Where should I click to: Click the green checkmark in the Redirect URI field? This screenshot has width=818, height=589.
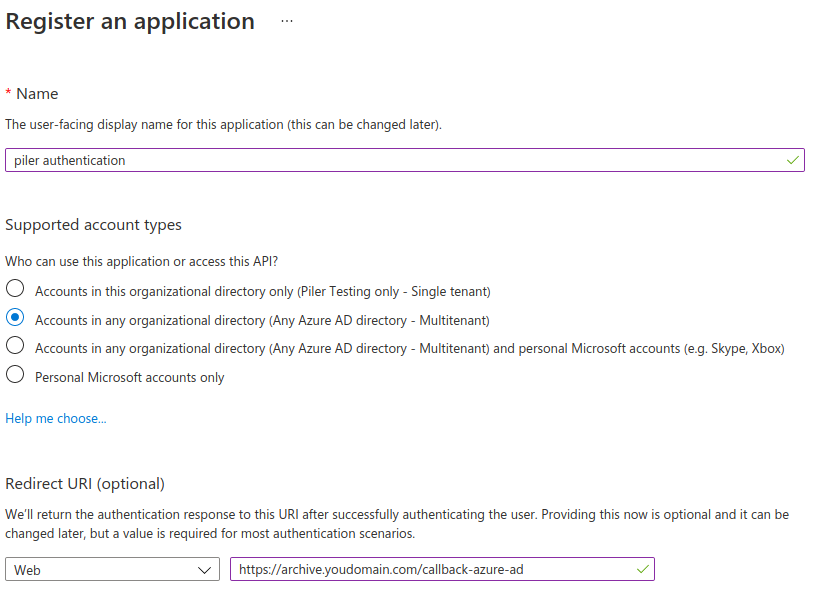(x=642, y=569)
